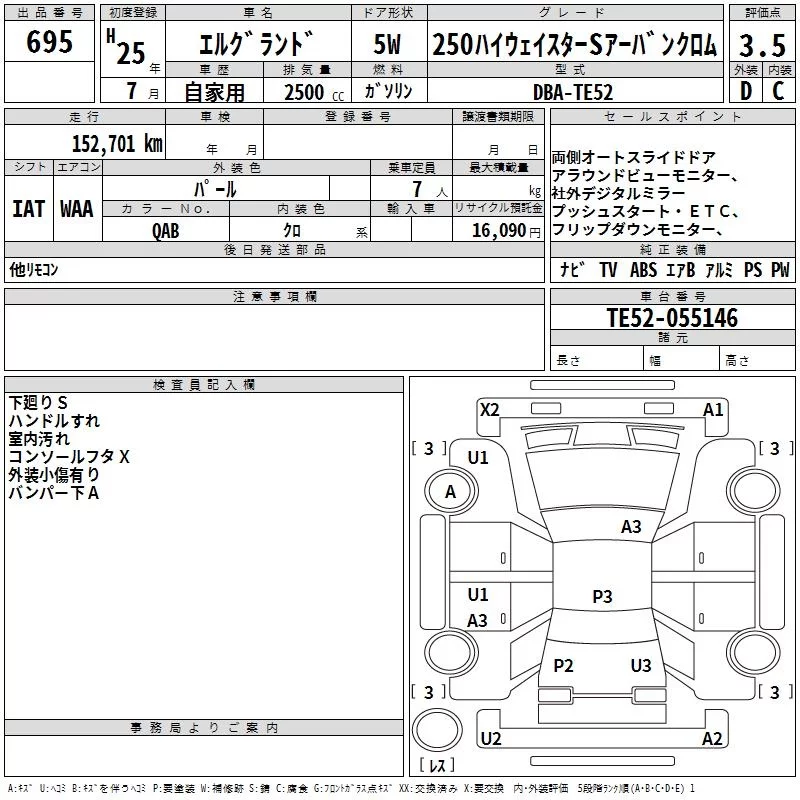Image resolution: width=800 pixels, height=800 pixels.
Task: Click the 両側オートスライドドア sales point
Action: click(633, 157)
